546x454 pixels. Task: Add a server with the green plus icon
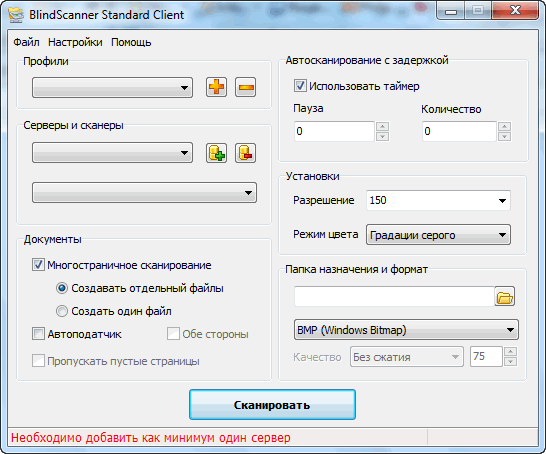tap(216, 153)
